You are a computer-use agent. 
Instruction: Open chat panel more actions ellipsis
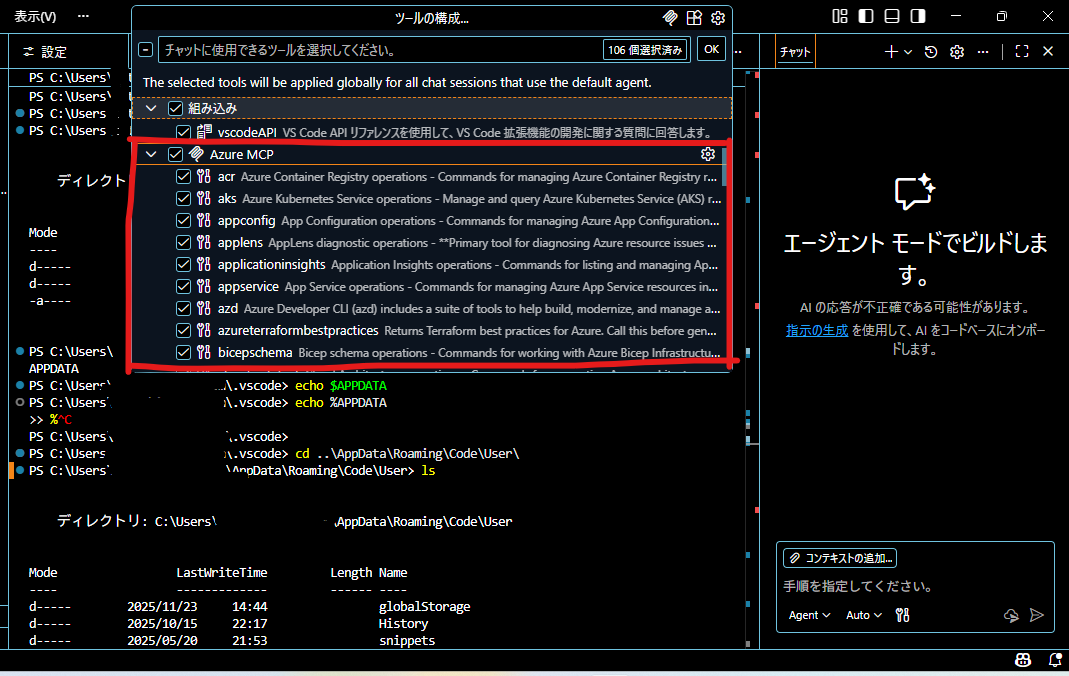click(983, 52)
